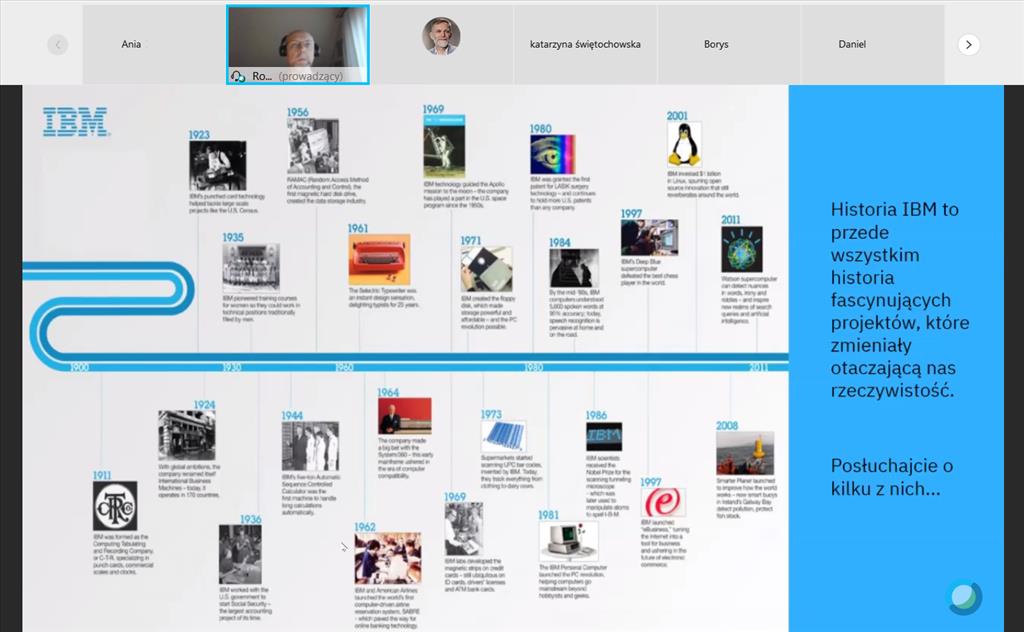The height and width of the screenshot is (632, 1024).
Task: Click the 1930 marker on the timeline
Action: [232, 367]
